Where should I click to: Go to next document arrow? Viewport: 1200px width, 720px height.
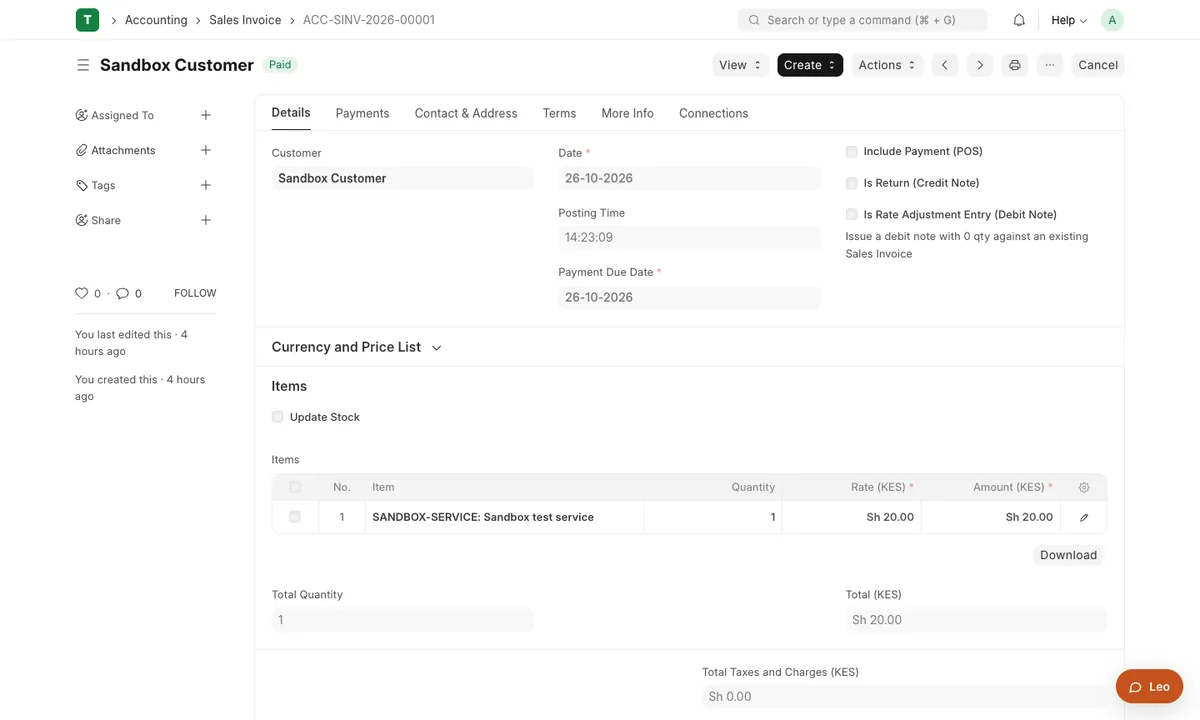tap(980, 65)
